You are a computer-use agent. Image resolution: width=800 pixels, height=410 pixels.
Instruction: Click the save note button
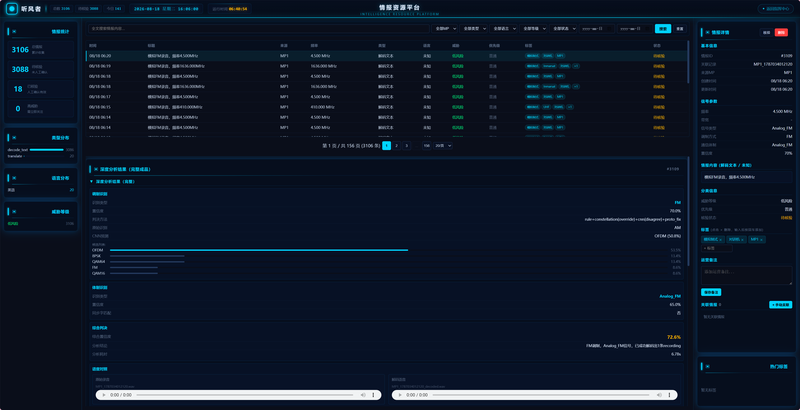tap(711, 293)
